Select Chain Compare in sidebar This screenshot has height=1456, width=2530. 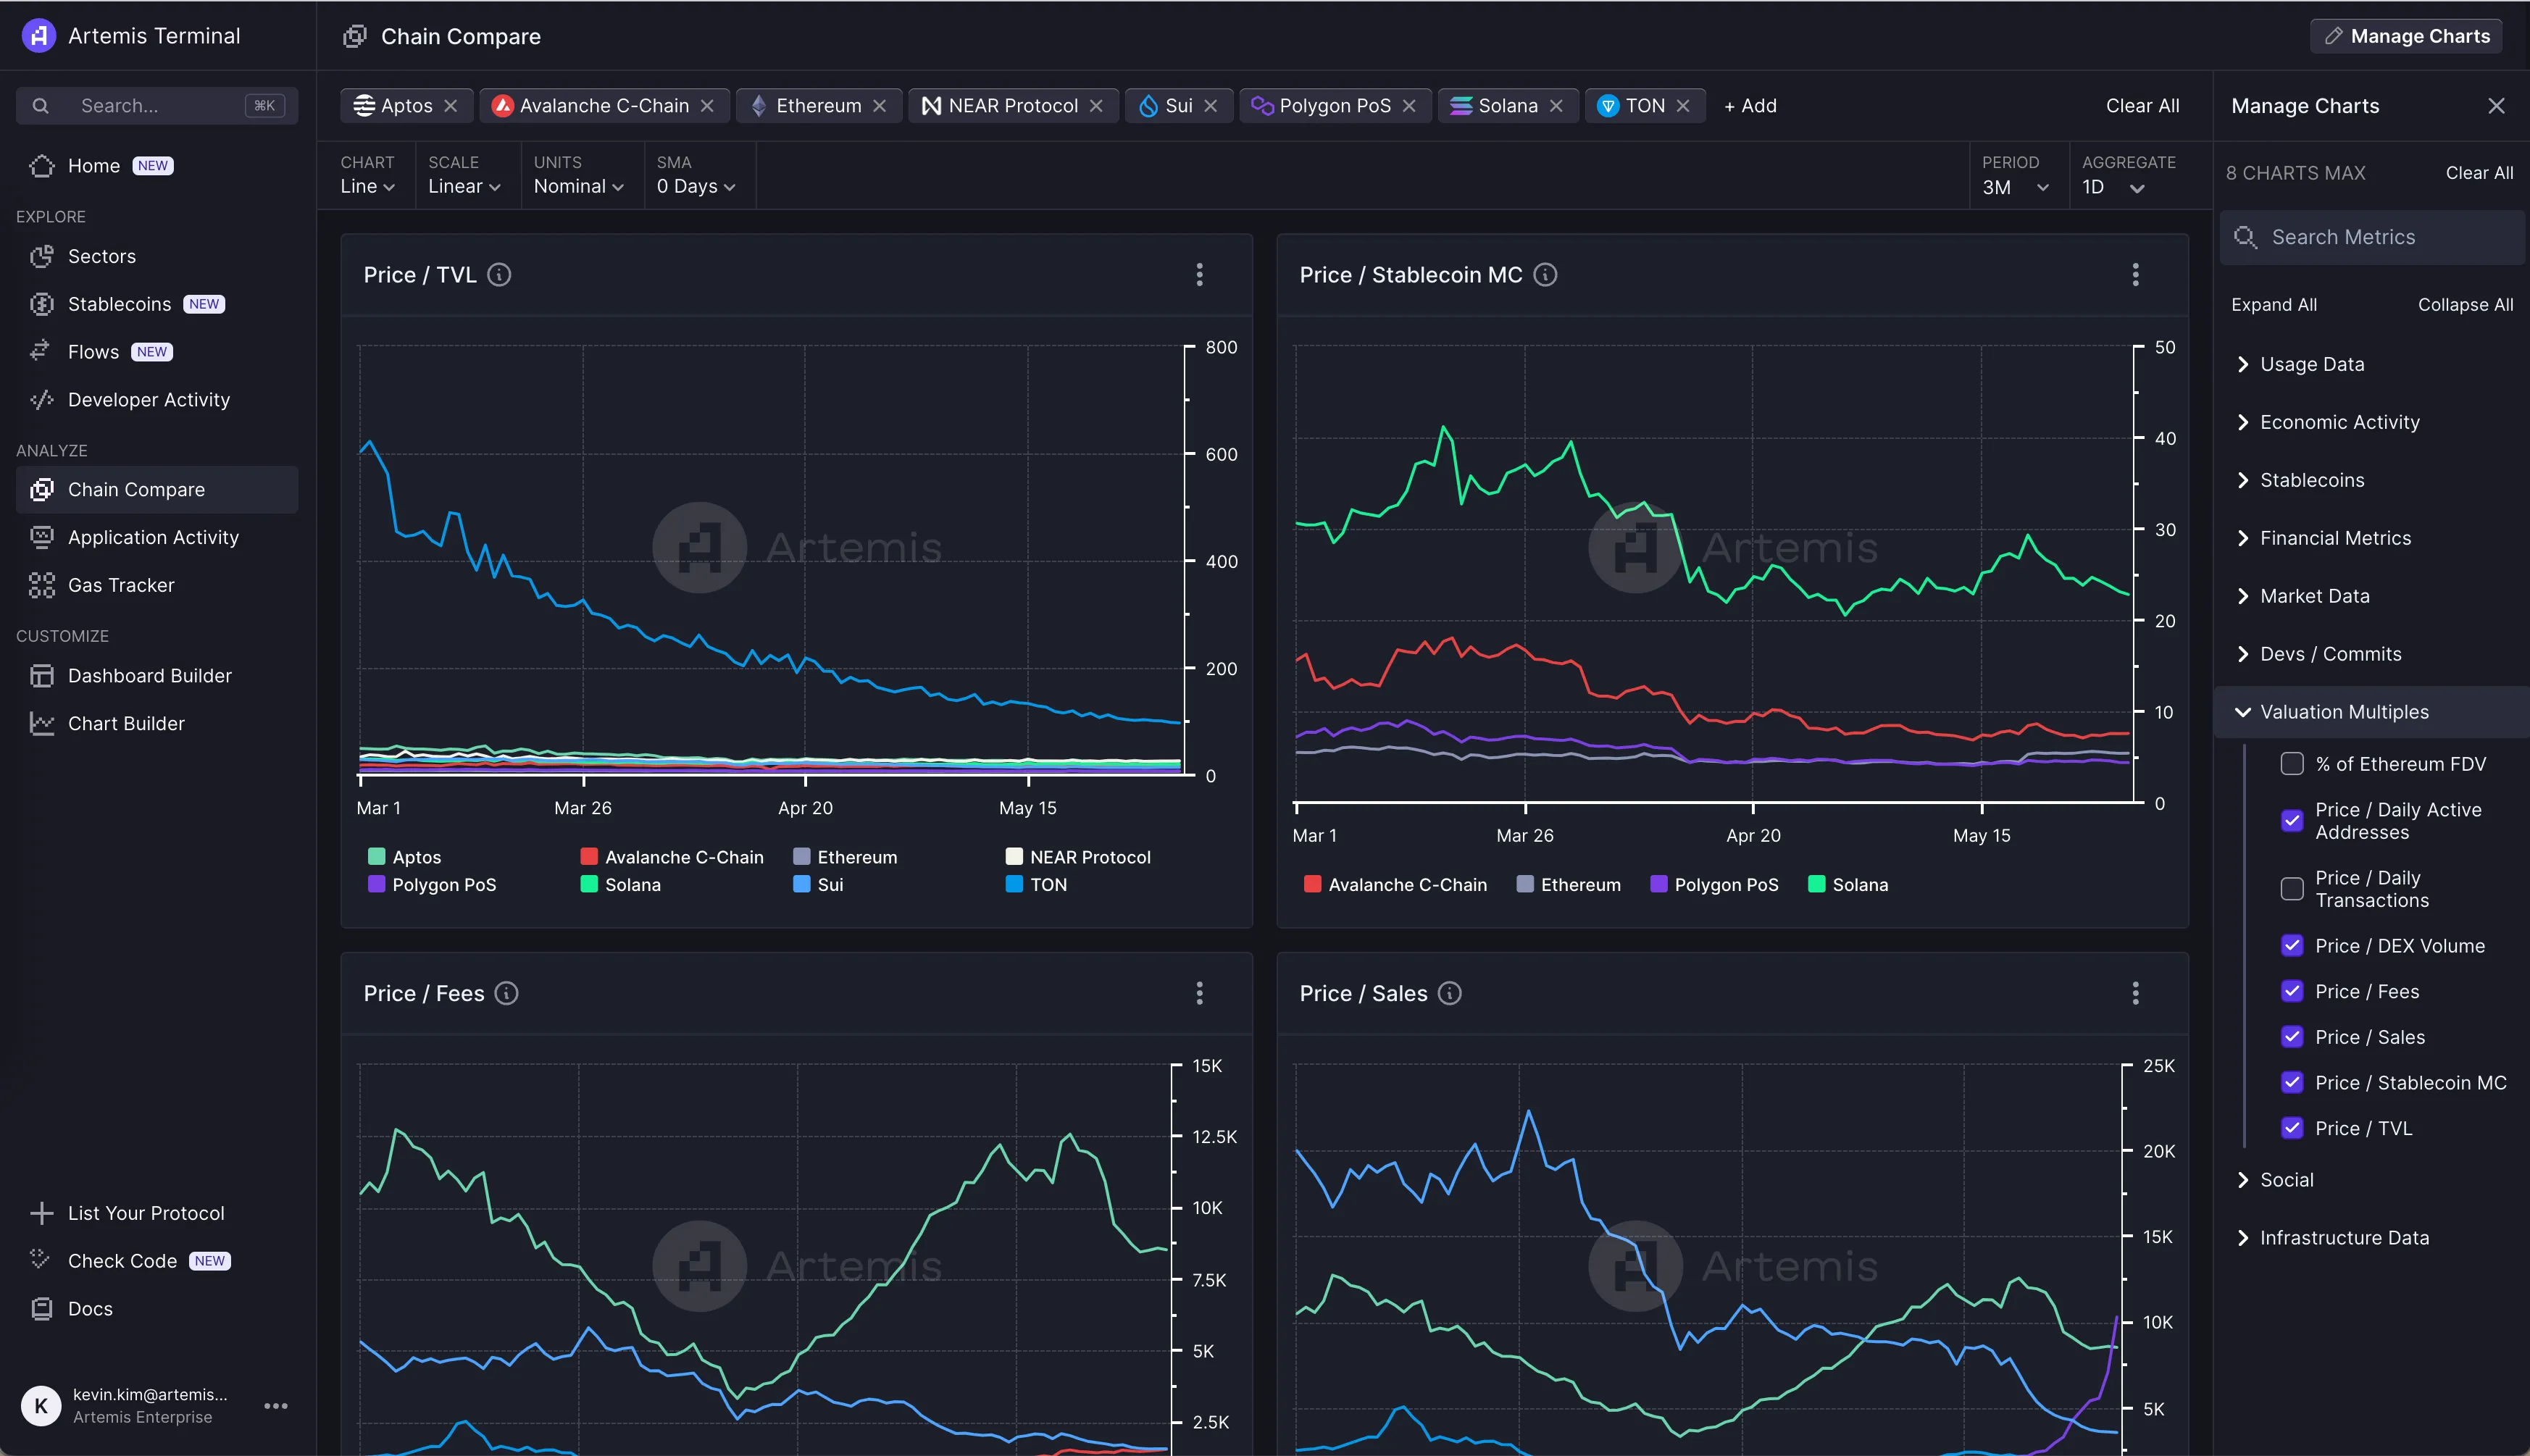(157, 490)
